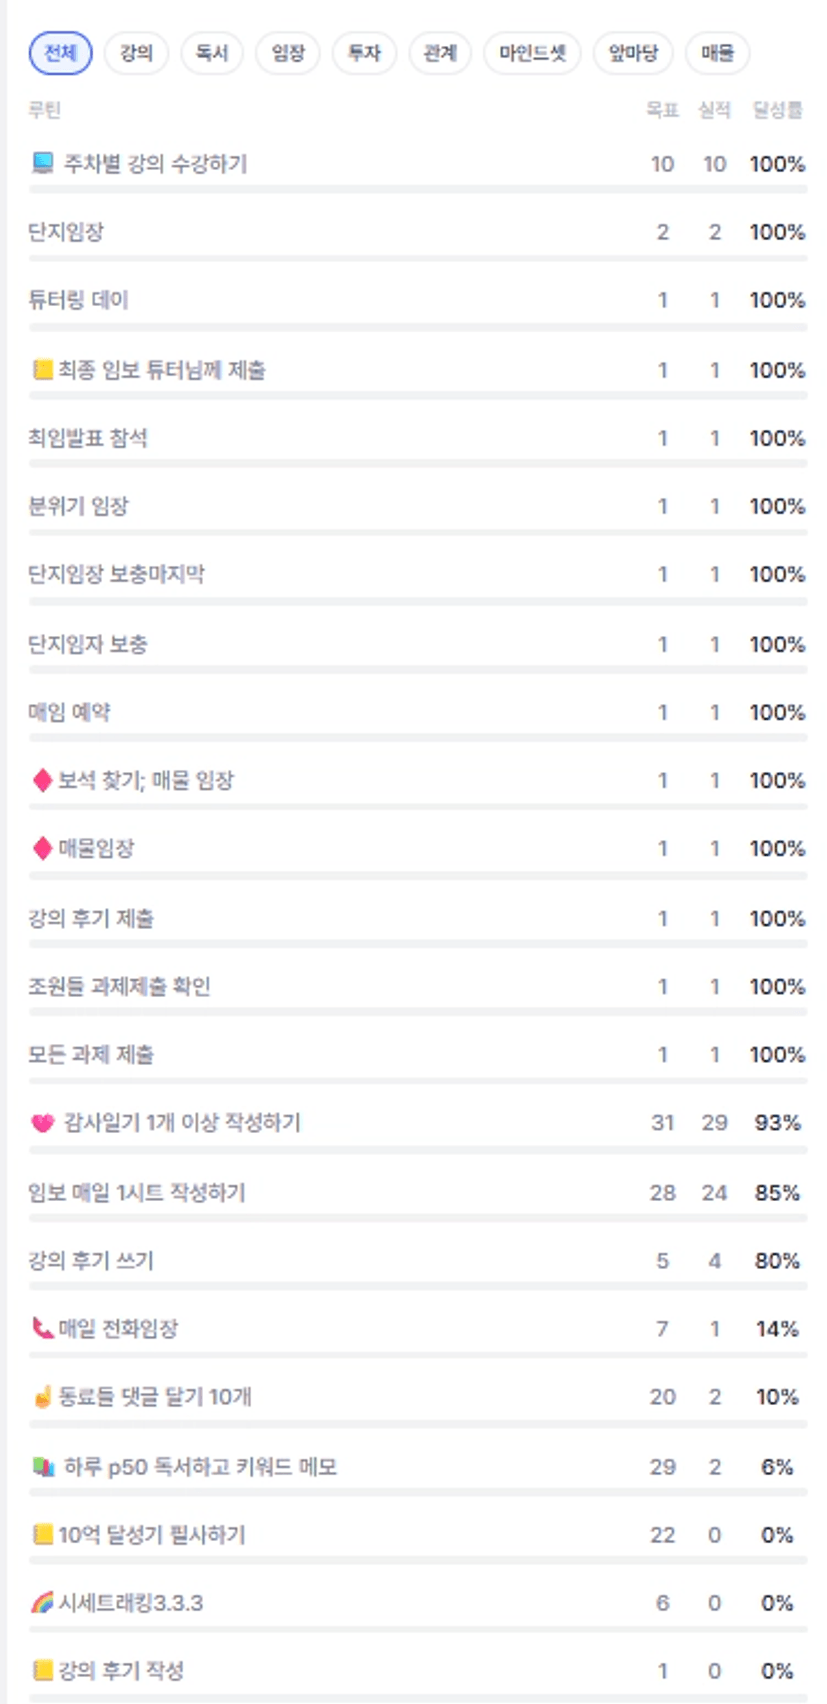Click the rainbow icon beside 시세트래킹3.3.3
The image size is (827, 1704).
[42, 1603]
